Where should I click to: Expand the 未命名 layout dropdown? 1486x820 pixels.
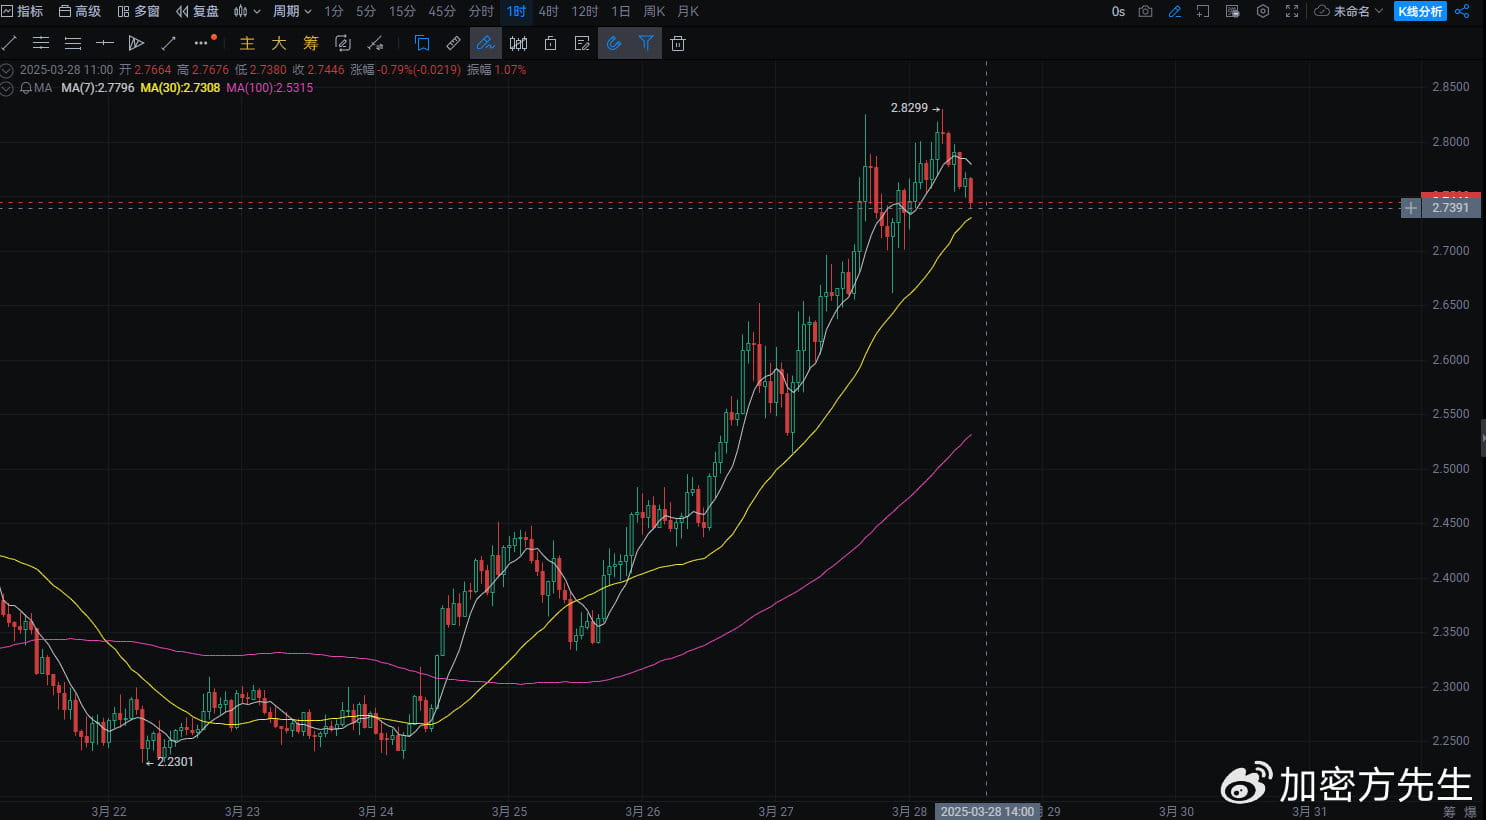point(1349,11)
